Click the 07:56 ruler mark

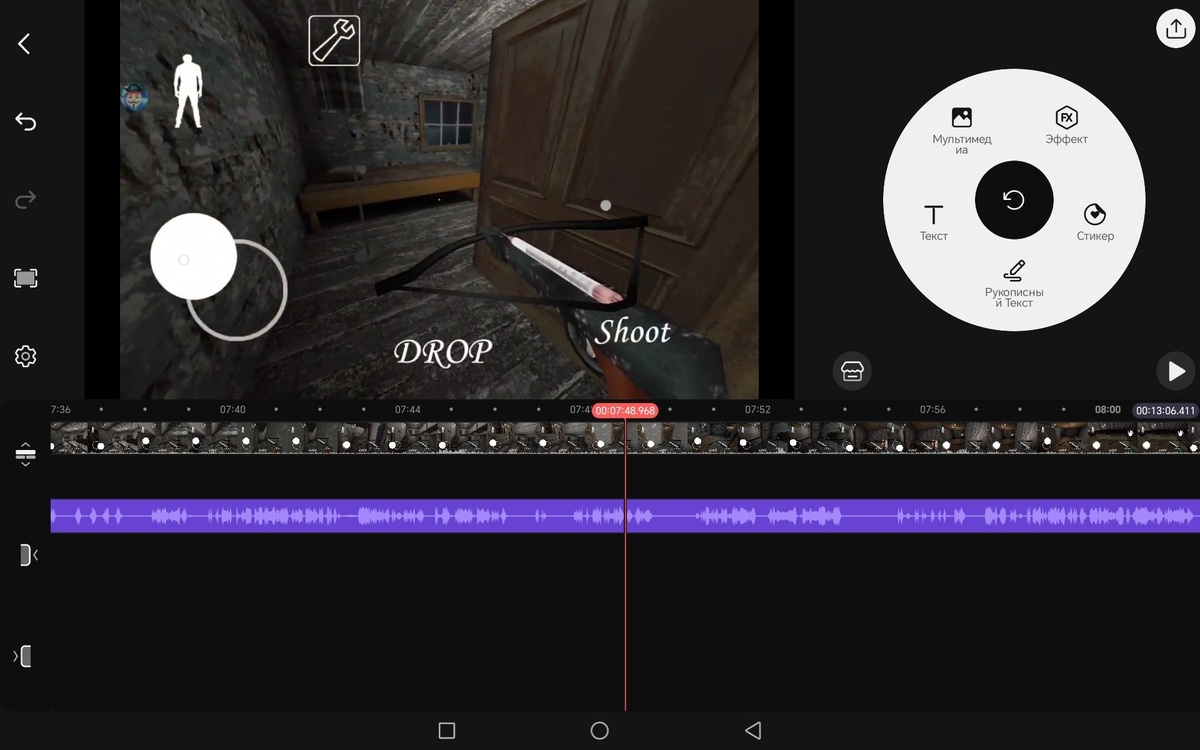click(932, 410)
